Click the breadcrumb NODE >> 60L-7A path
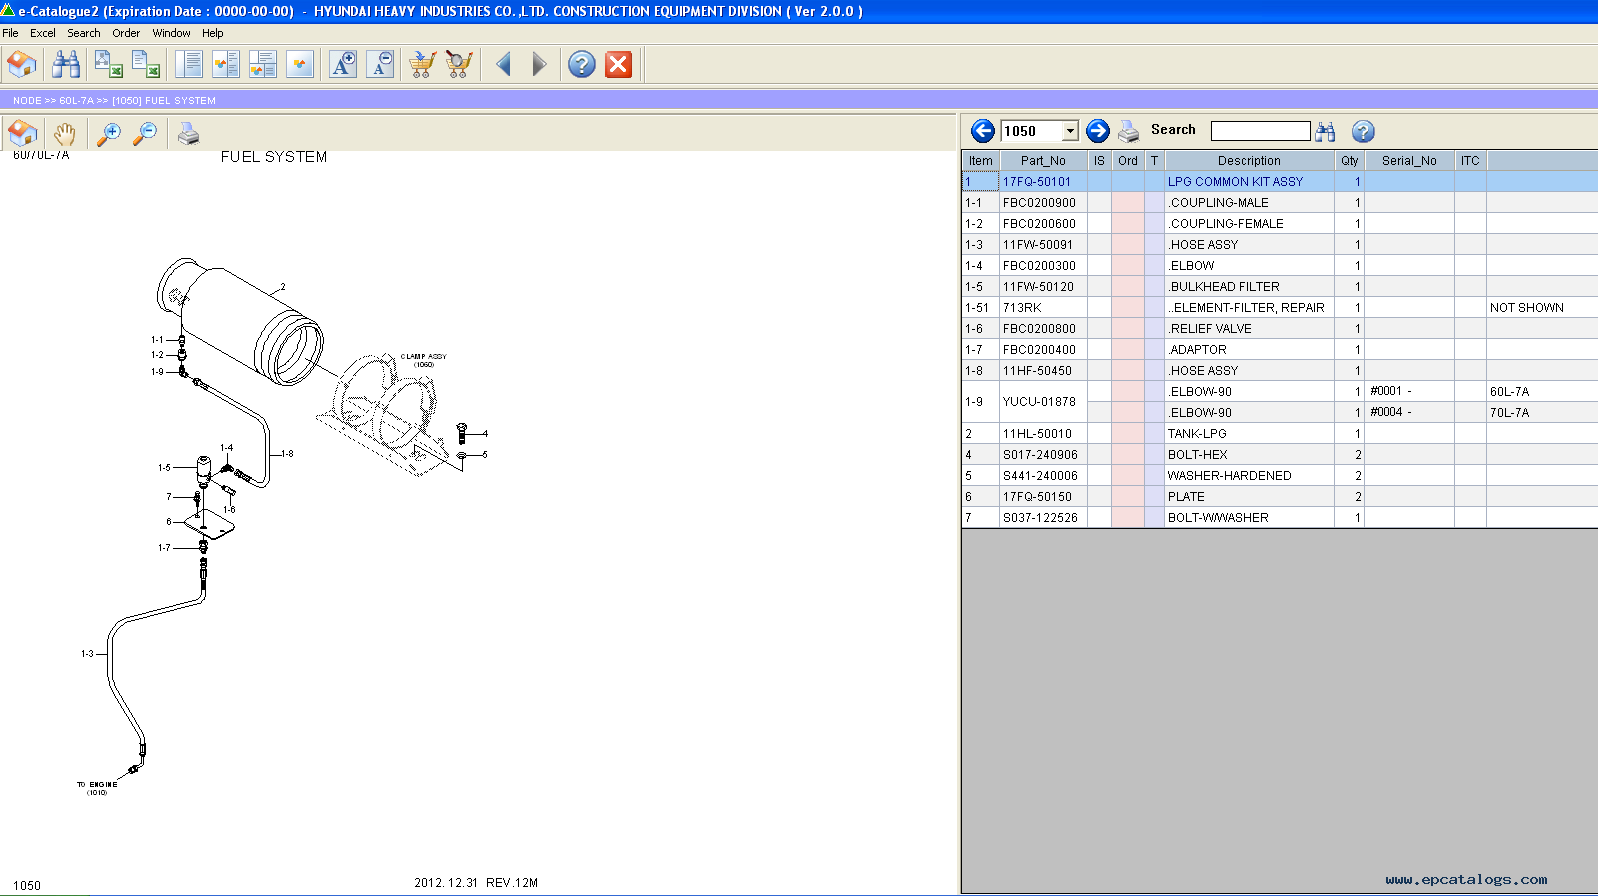 (x=53, y=101)
